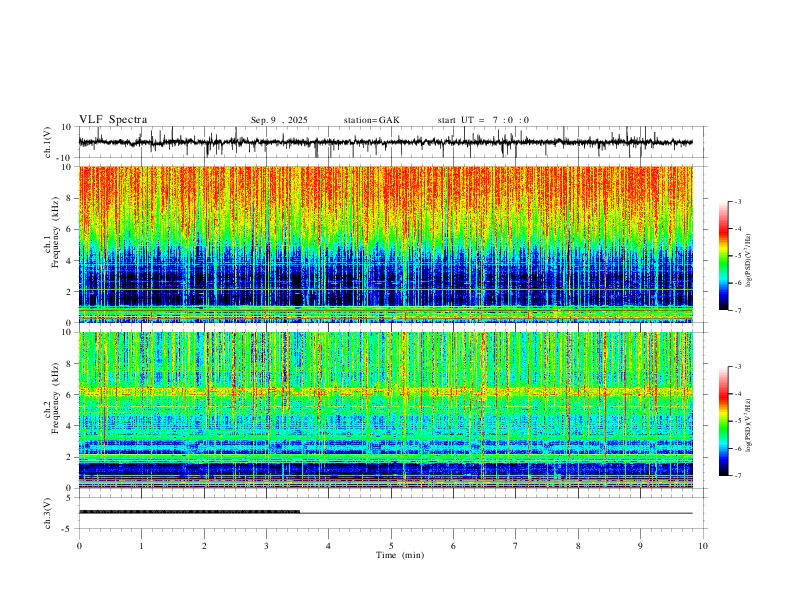Viewport: 792px width, 612px height.
Task: Click the "-5" label on ch.2 color scale
Action: [x=738, y=421]
